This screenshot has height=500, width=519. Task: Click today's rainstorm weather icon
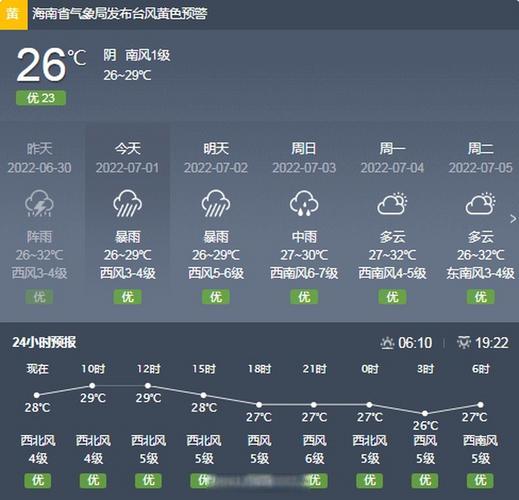128,203
